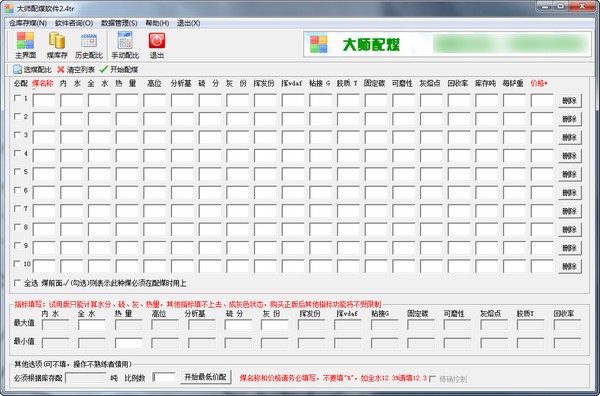Toggle the 全选 select-all checkbox
This screenshot has width=600, height=396.
coord(17,283)
